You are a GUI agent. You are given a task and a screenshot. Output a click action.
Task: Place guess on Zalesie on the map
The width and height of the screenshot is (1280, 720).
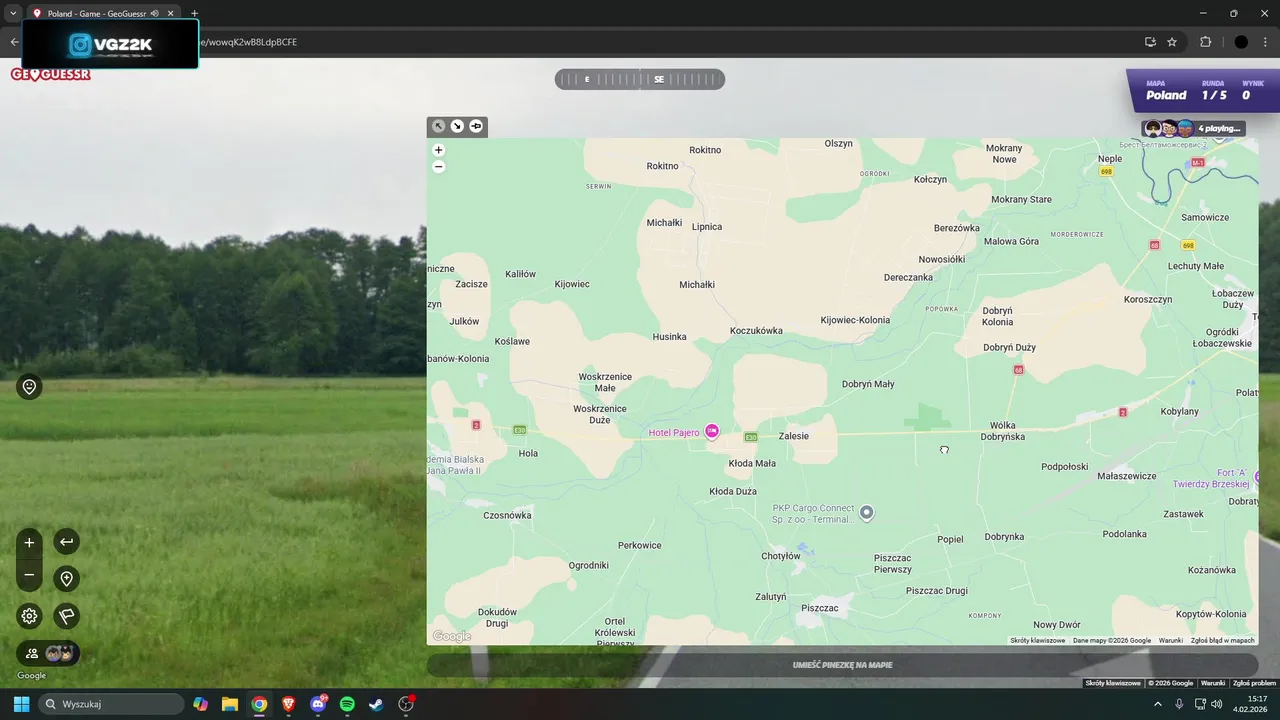794,436
